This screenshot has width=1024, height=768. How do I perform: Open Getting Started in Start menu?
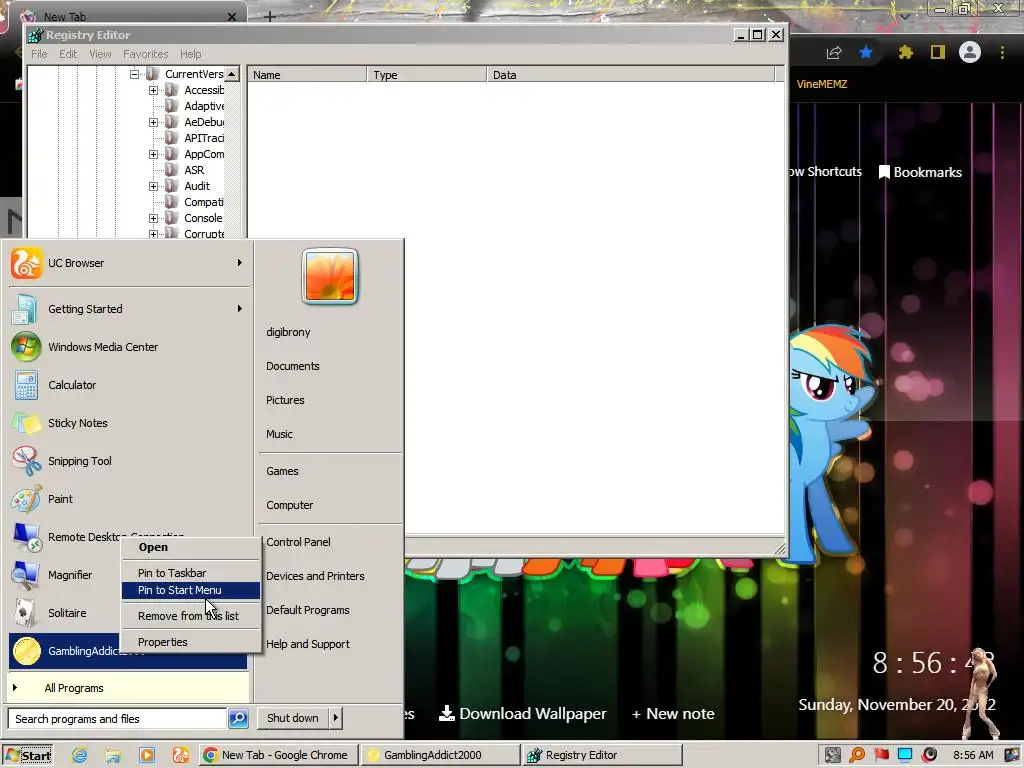pyautogui.click(x=128, y=309)
